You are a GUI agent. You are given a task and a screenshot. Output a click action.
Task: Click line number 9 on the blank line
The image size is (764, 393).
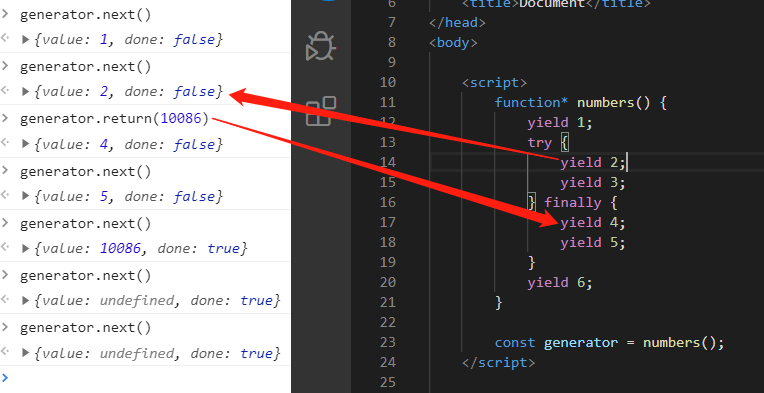[392, 62]
